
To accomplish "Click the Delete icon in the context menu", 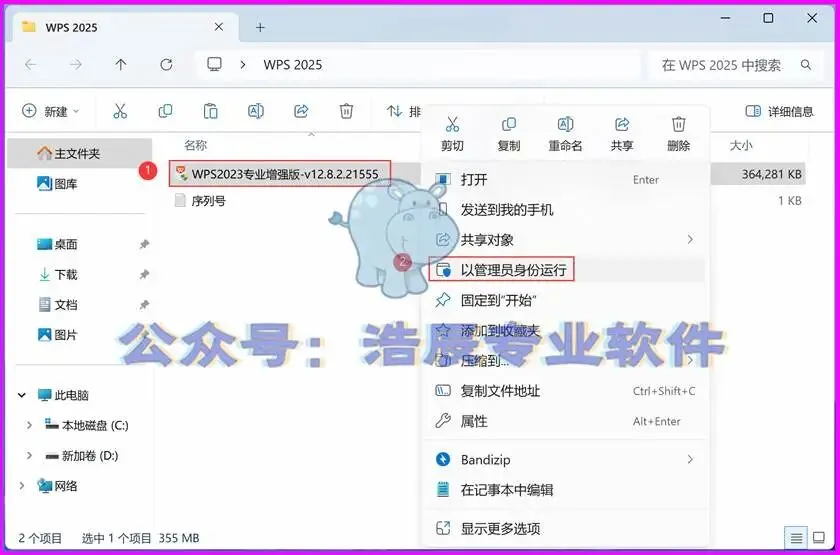I will [x=679, y=124].
